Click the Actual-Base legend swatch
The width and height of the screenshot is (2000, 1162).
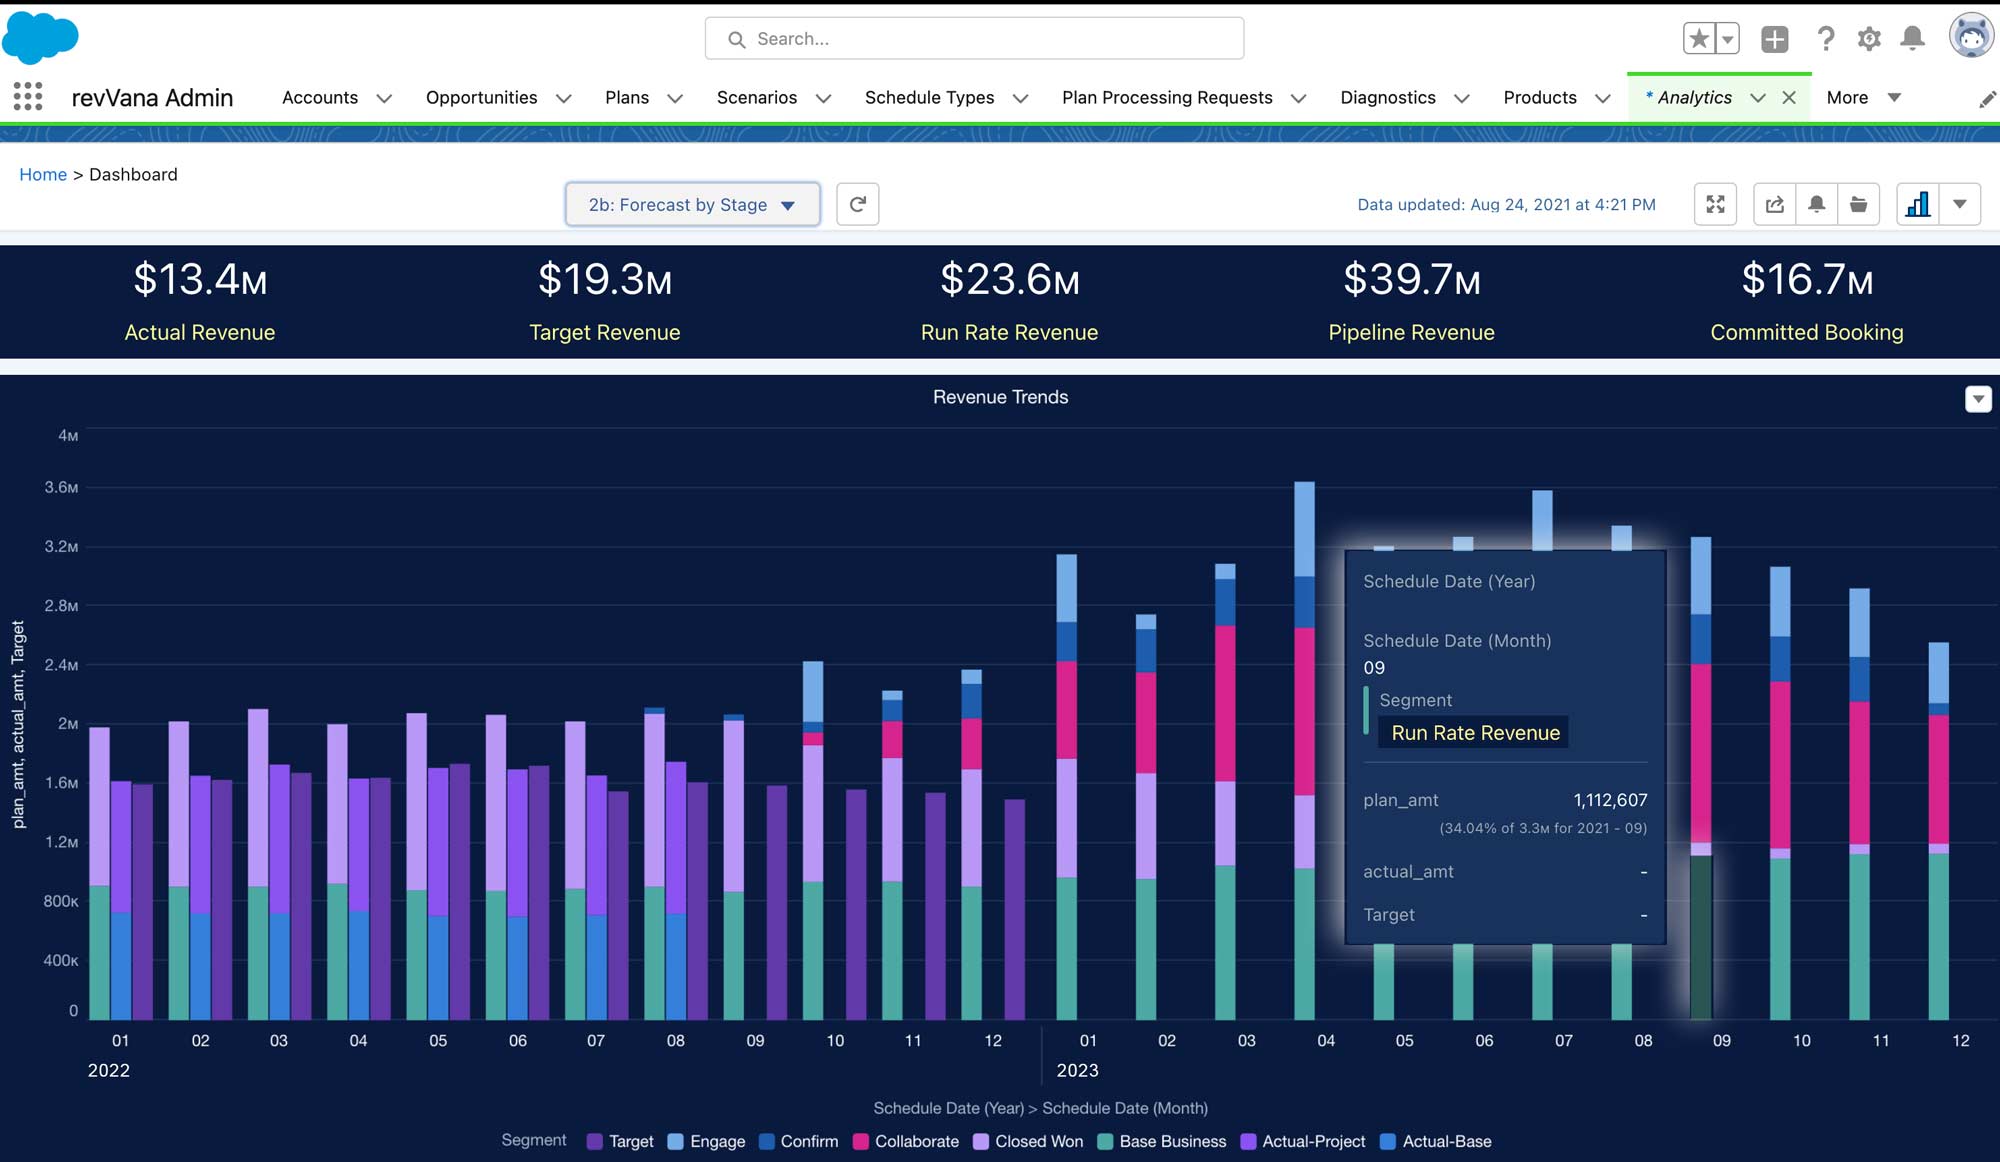1388,1142
